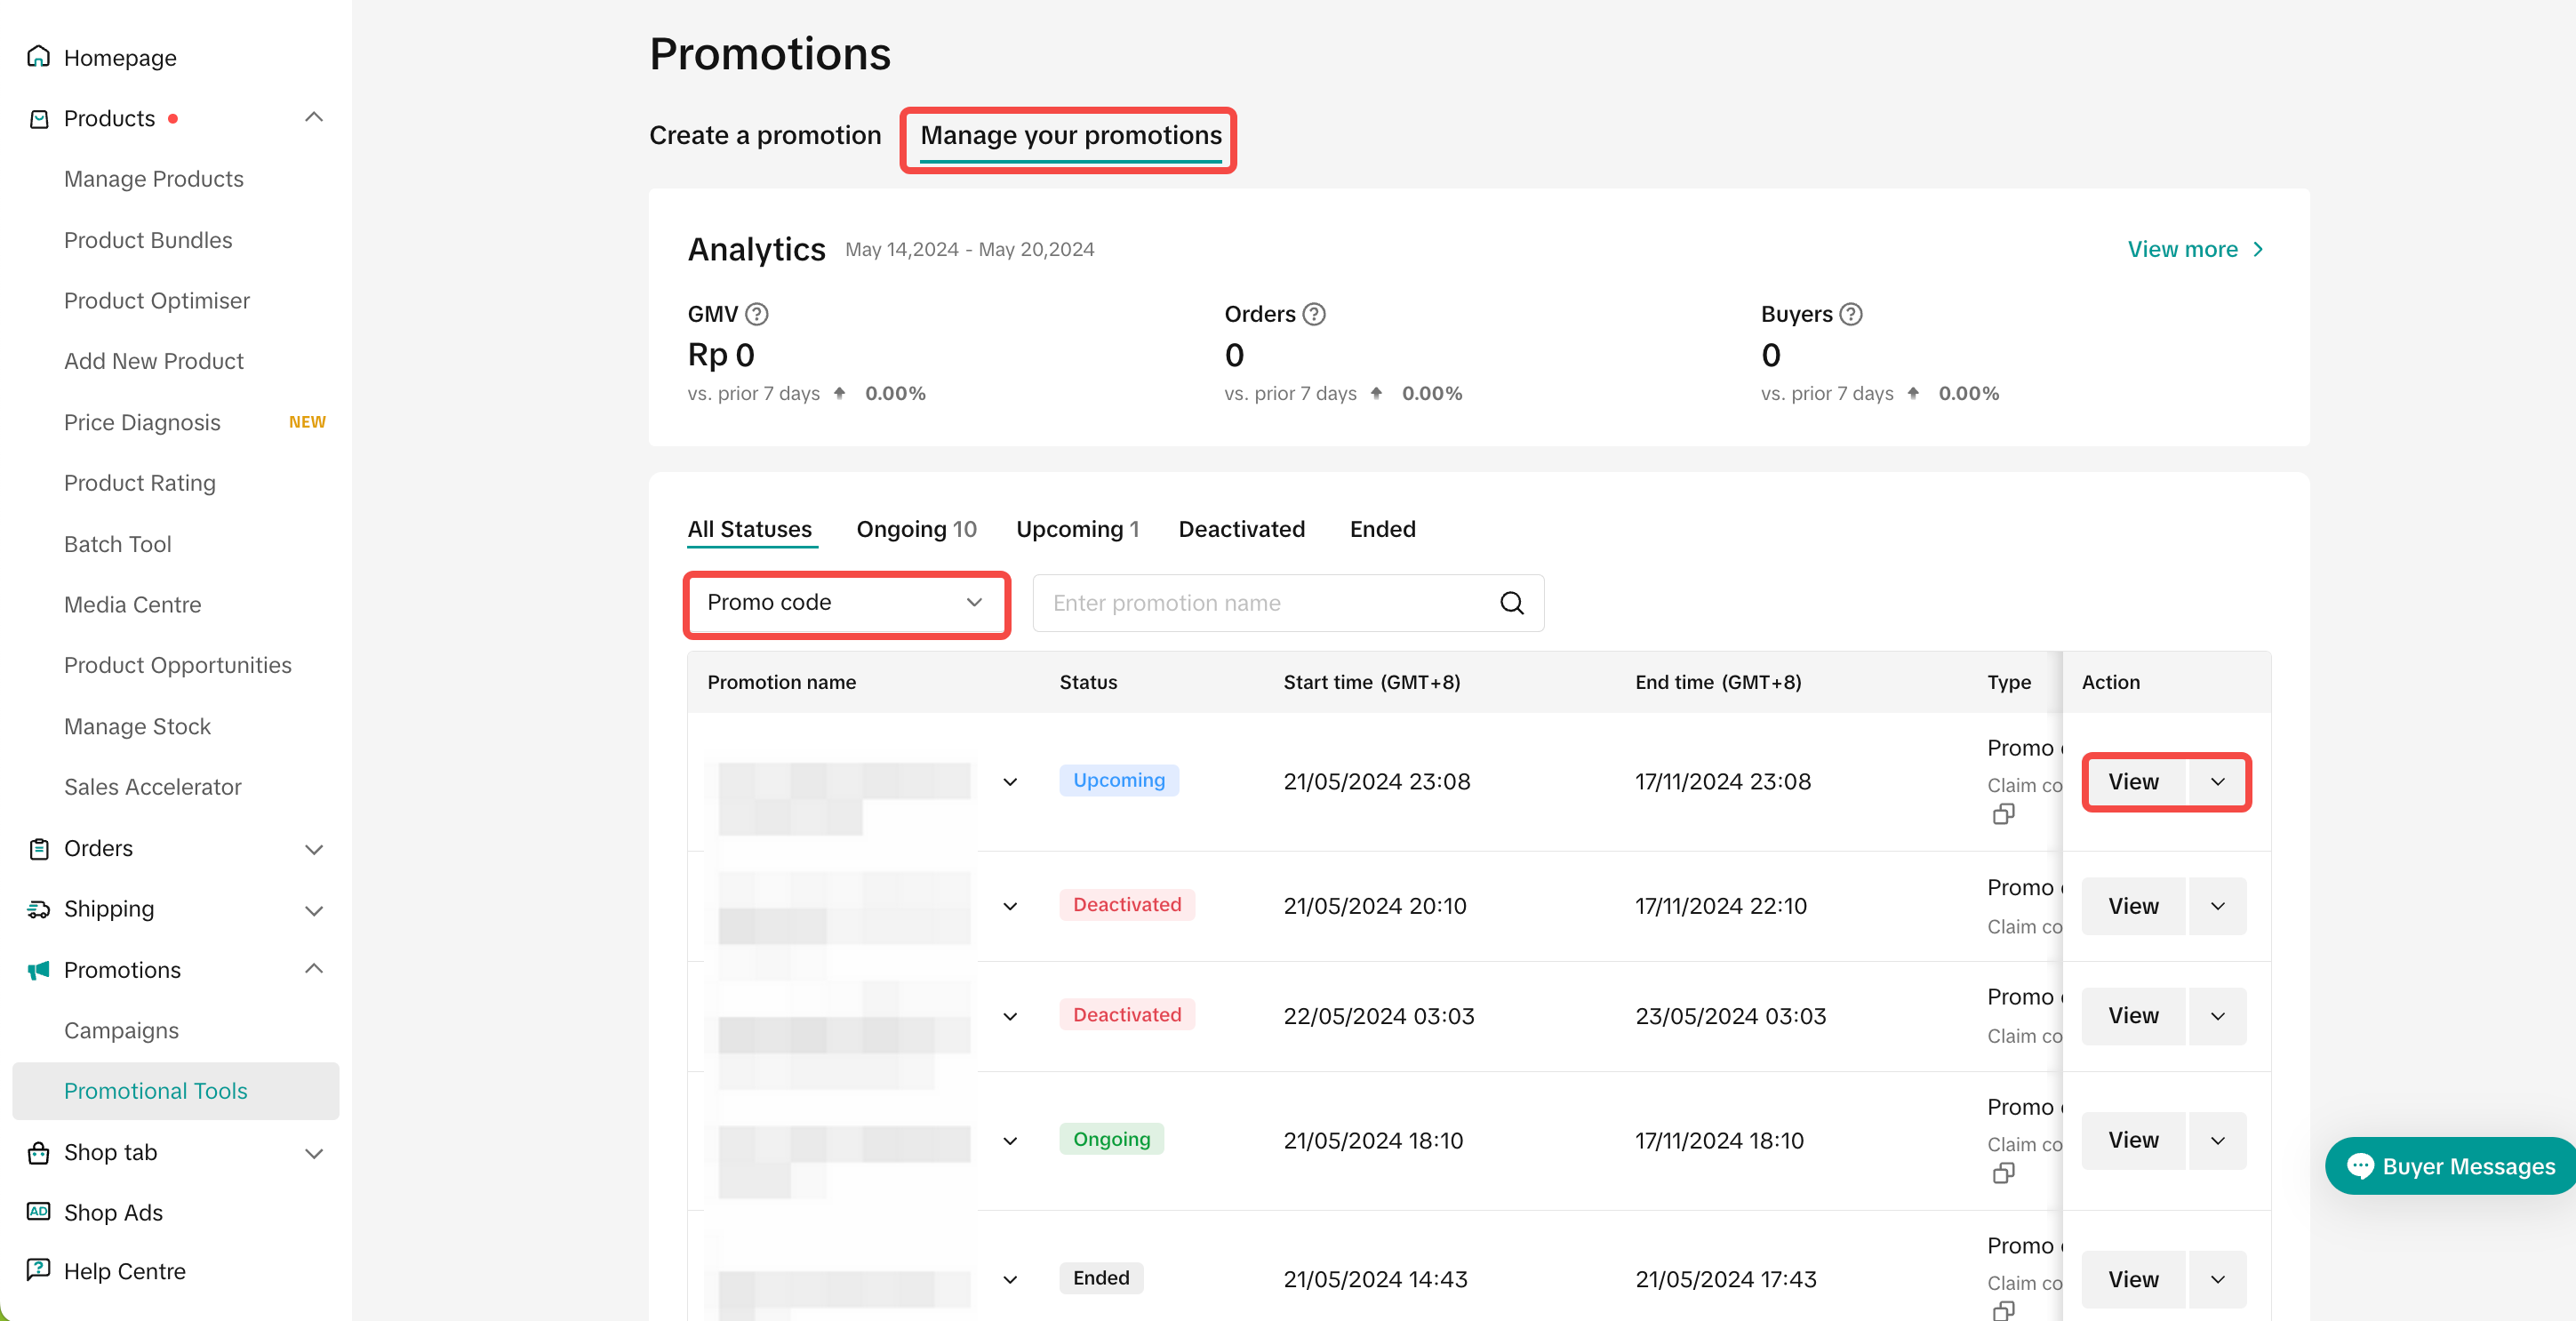2576x1321 pixels.
Task: Open the Promo code filter dropdown
Action: 845,603
